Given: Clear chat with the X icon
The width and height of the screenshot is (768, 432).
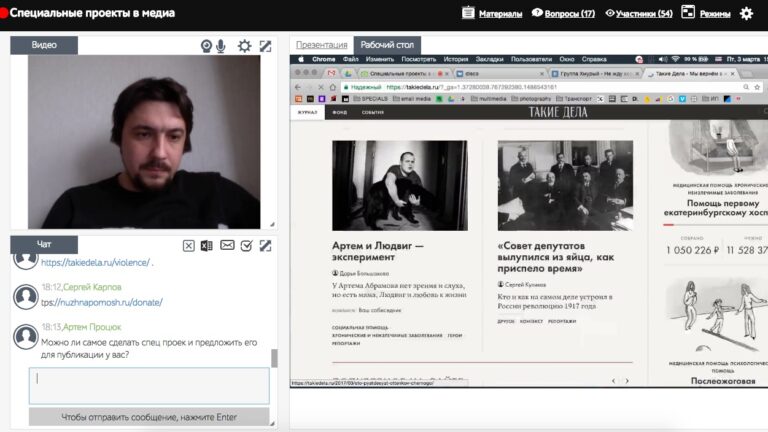Looking at the screenshot, I should [189, 245].
